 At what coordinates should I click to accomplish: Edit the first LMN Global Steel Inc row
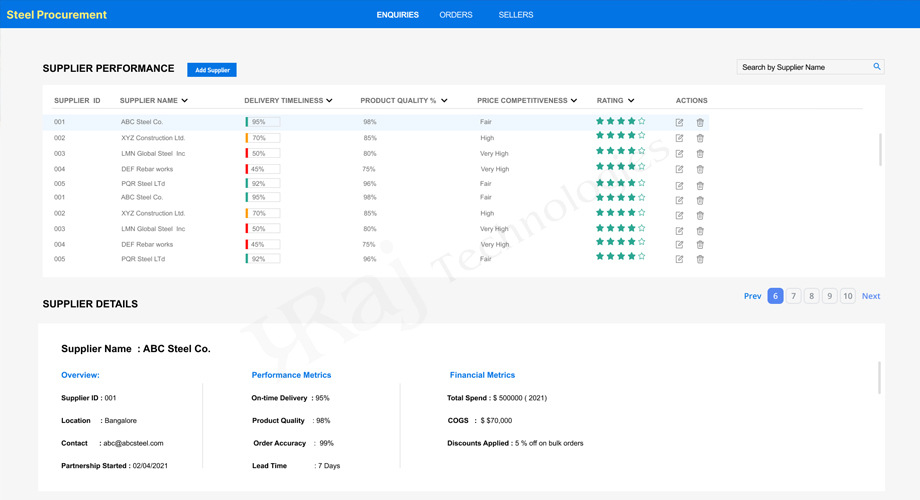click(679, 154)
